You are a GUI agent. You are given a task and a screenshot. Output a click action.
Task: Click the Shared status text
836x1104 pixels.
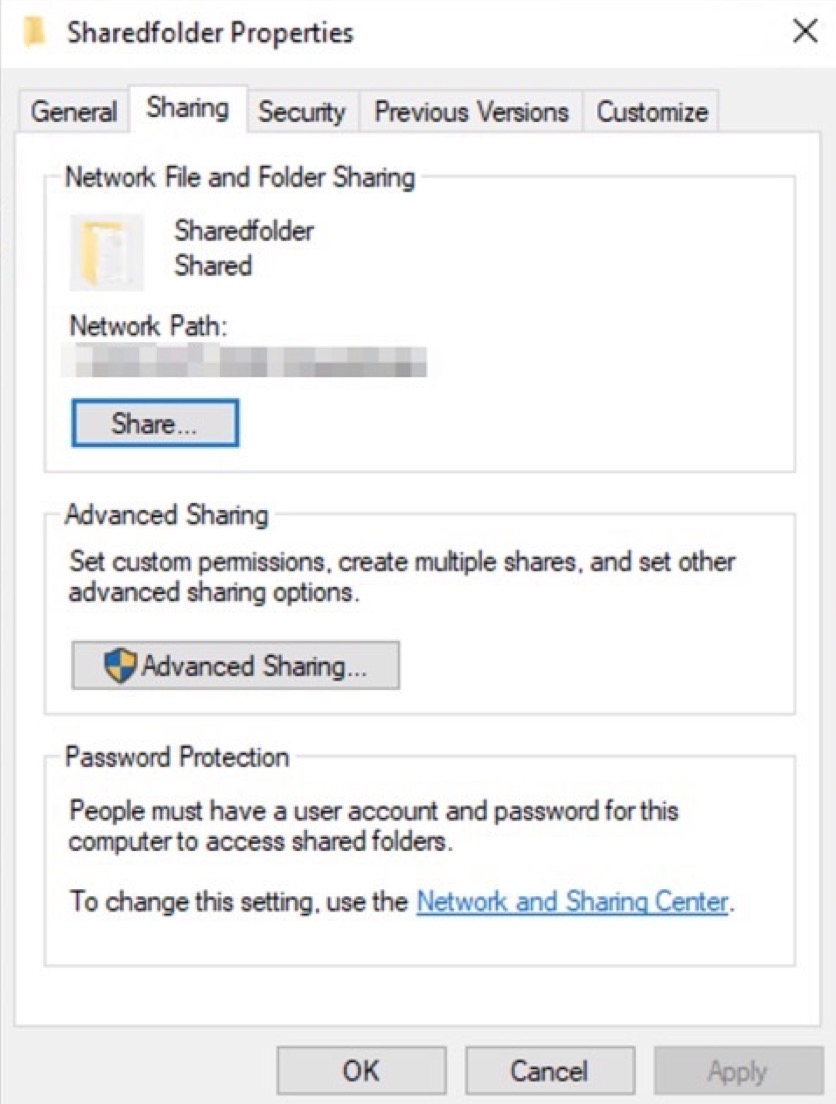pyautogui.click(x=213, y=266)
